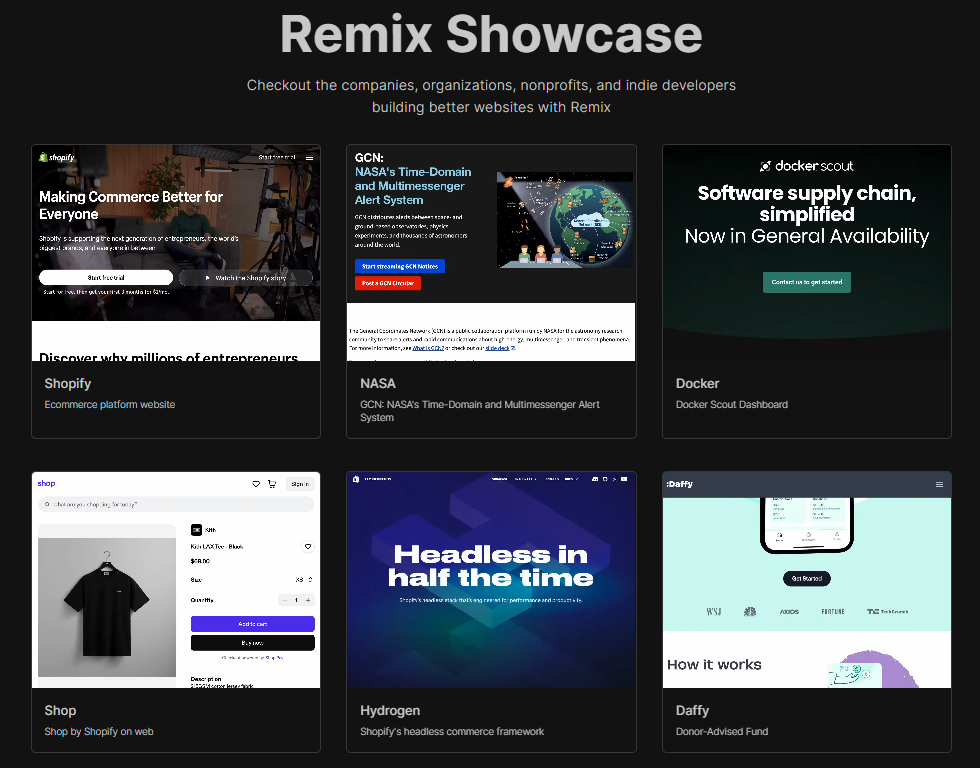Click the Axios logo in Daffy preview
Viewport: 980px width, 768px height.
pos(789,612)
